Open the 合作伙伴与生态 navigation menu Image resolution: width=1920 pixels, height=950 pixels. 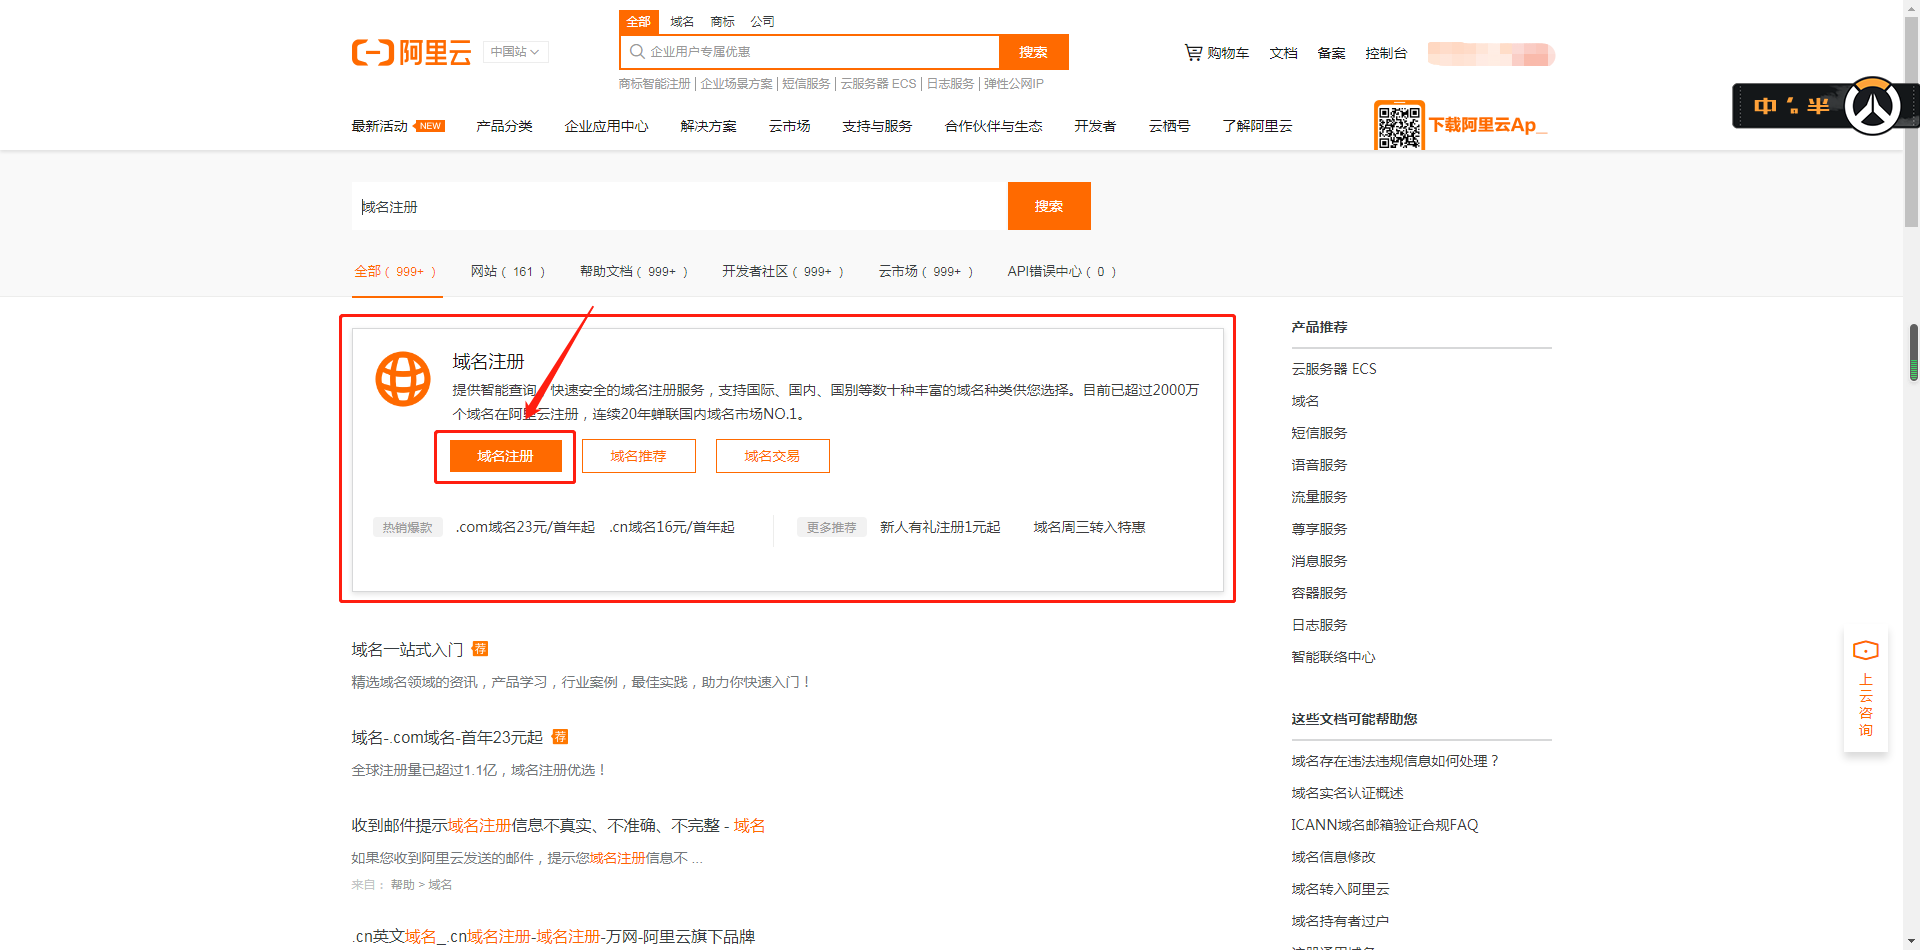[x=993, y=126]
